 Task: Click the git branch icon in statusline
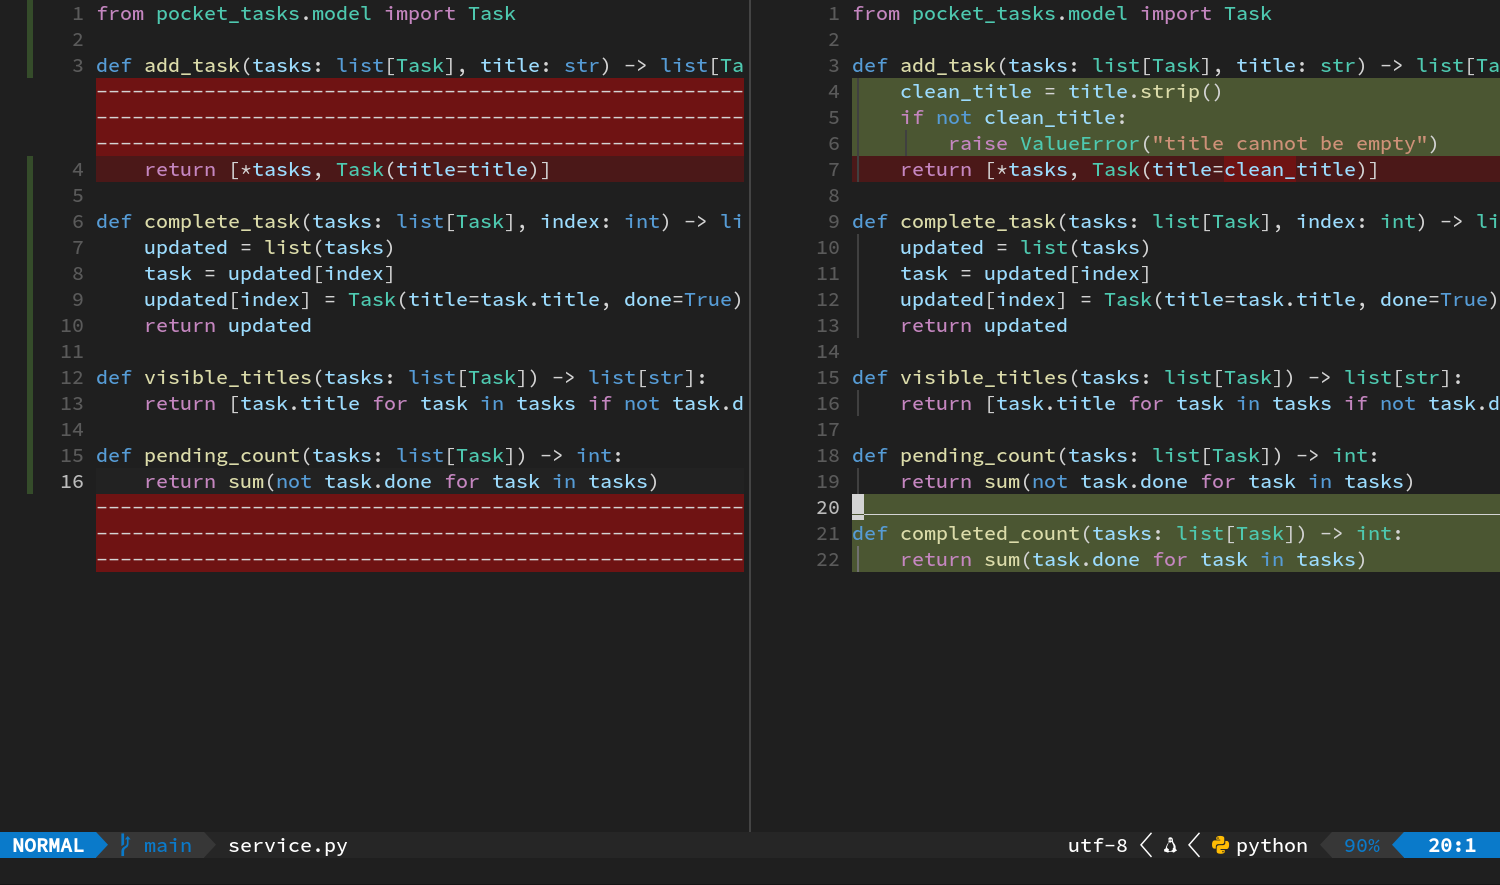coord(125,845)
